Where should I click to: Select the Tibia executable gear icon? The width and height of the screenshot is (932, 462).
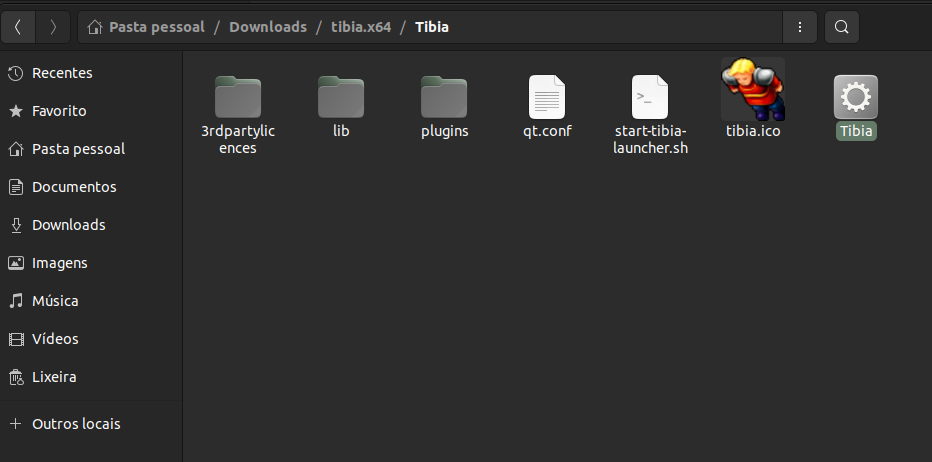point(856,96)
